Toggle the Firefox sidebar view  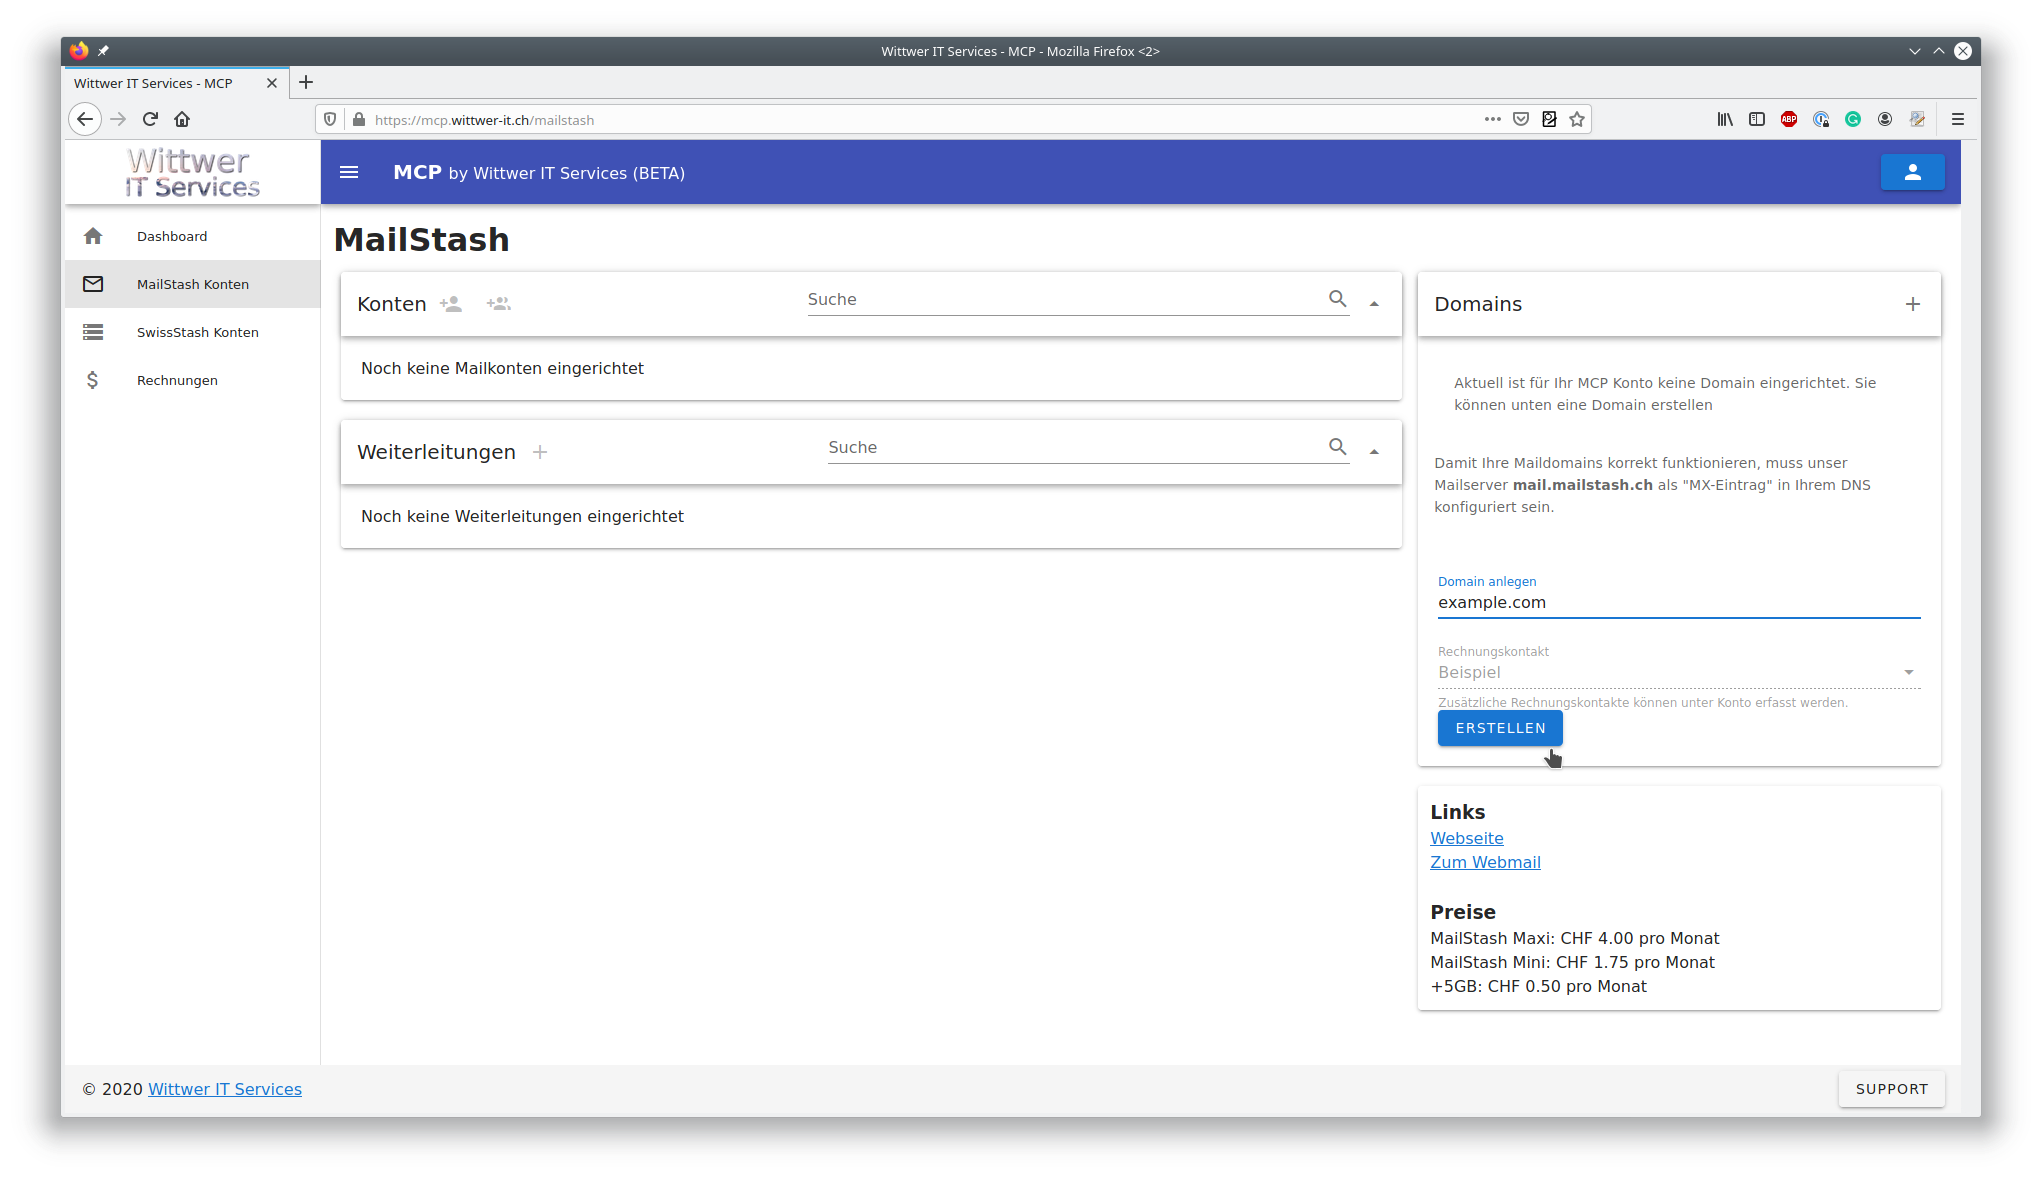click(x=1757, y=119)
